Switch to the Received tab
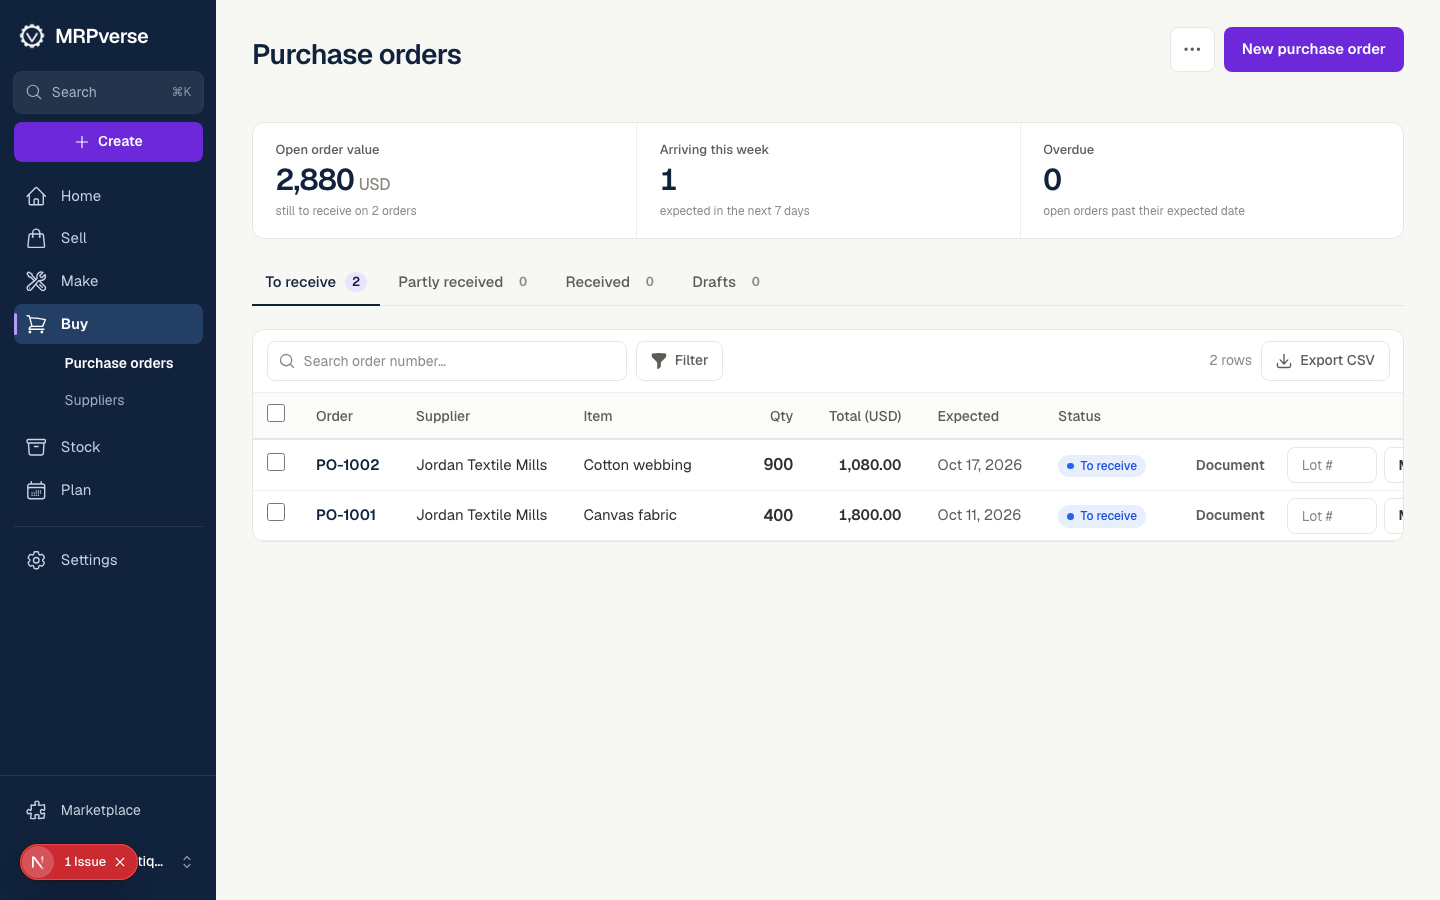Viewport: 1440px width, 900px height. 610,282
